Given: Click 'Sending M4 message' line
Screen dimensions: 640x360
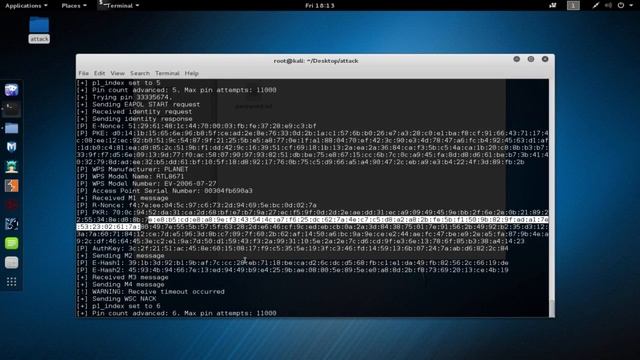Looking at the screenshot, I should click(x=120, y=284).
